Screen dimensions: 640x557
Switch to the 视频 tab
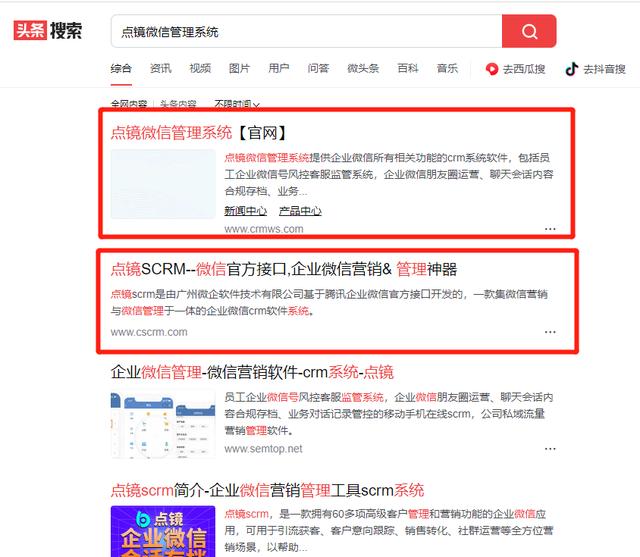200,69
